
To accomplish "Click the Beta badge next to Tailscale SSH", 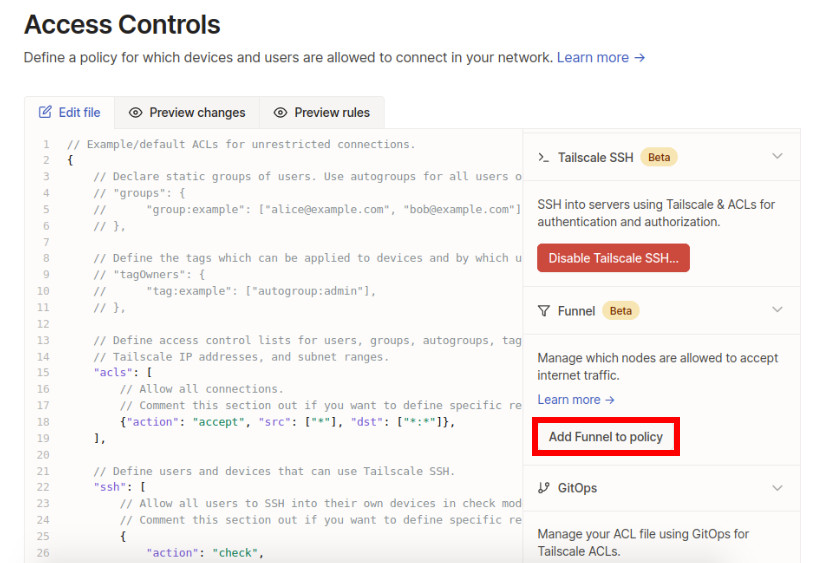I will point(659,157).
